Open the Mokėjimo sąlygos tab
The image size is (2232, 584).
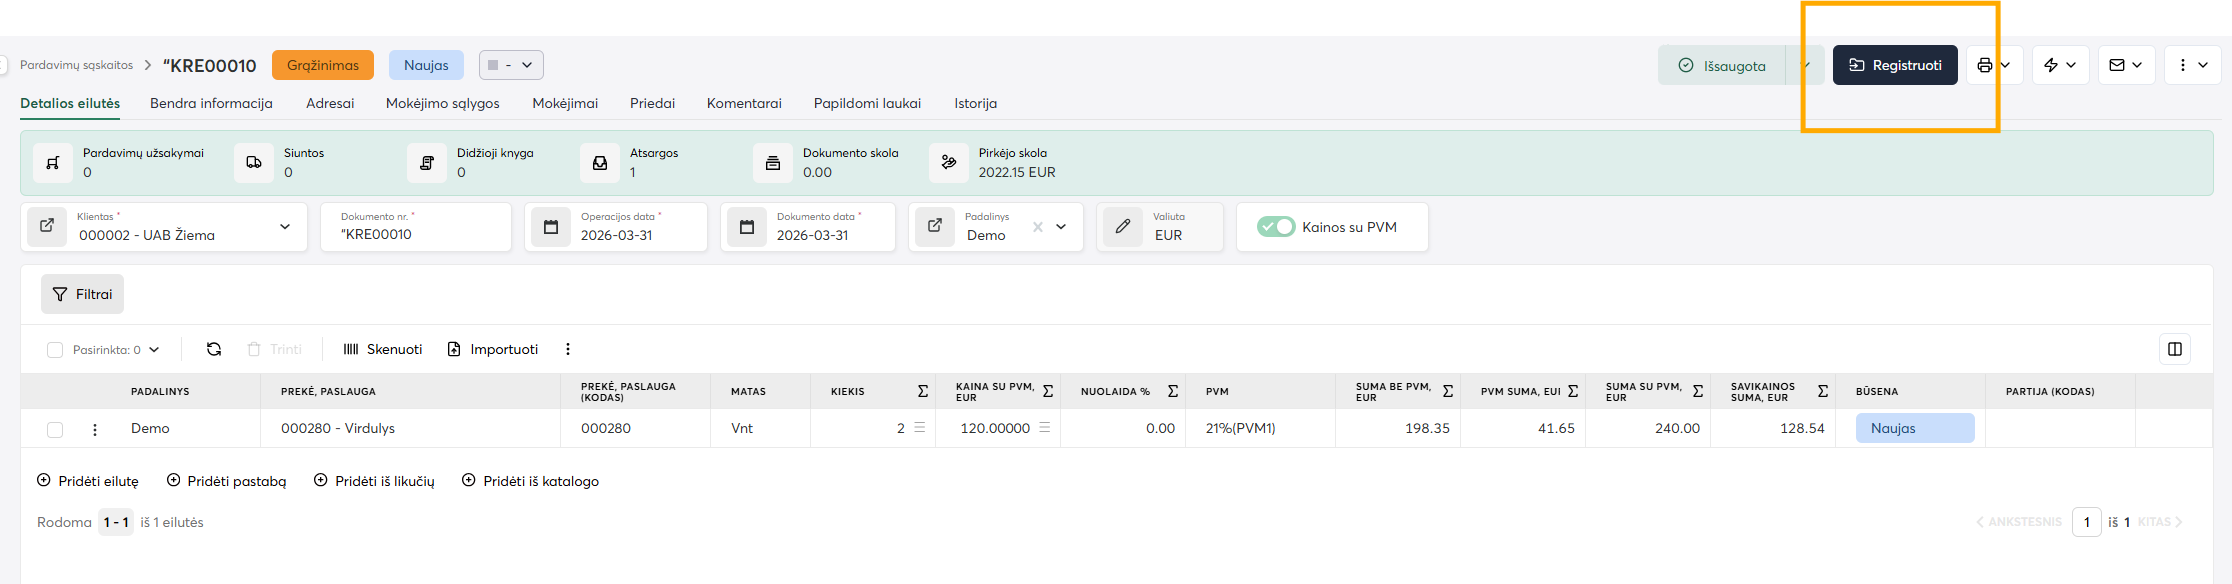pos(442,103)
